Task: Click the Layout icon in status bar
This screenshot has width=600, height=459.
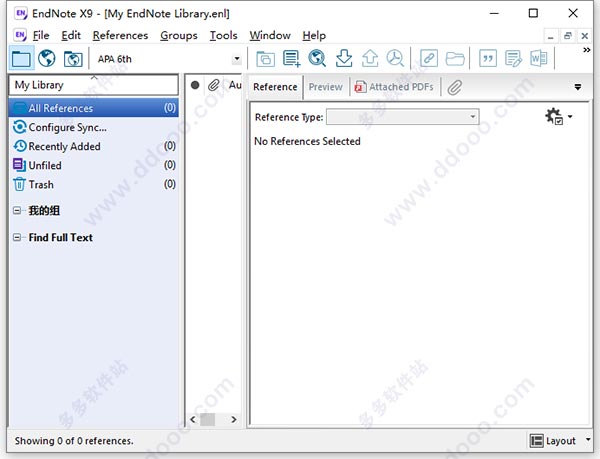Action: click(x=536, y=441)
